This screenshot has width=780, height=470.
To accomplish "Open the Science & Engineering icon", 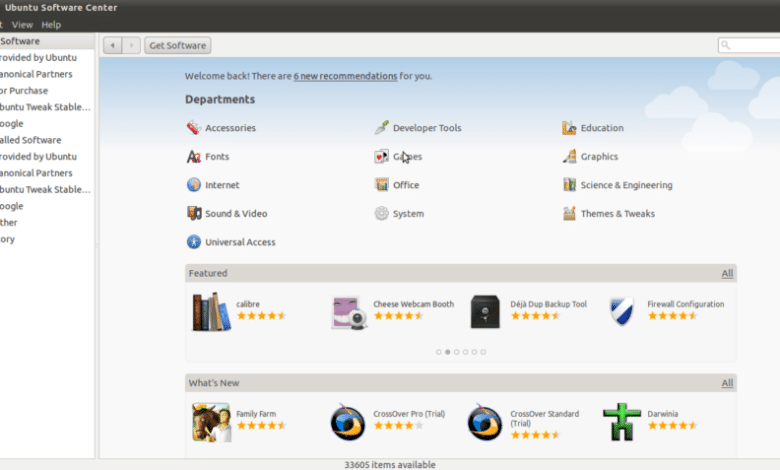I will (569, 185).
